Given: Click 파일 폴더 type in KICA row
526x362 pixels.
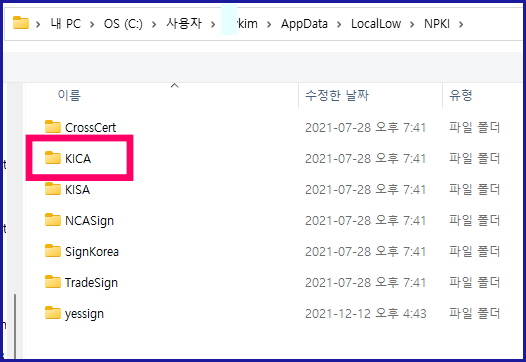Looking at the screenshot, I should tap(474, 158).
